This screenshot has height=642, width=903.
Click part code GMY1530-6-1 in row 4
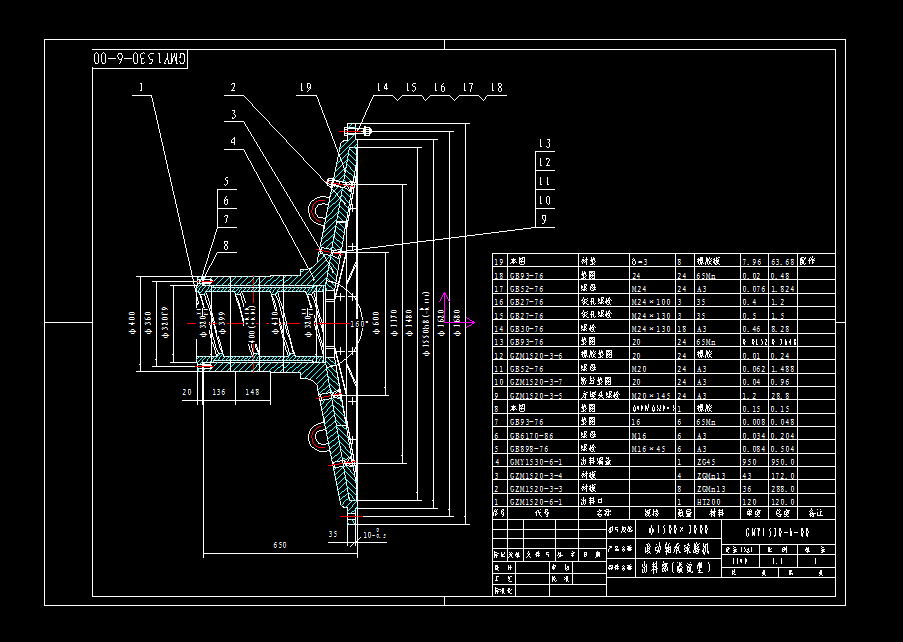click(536, 462)
